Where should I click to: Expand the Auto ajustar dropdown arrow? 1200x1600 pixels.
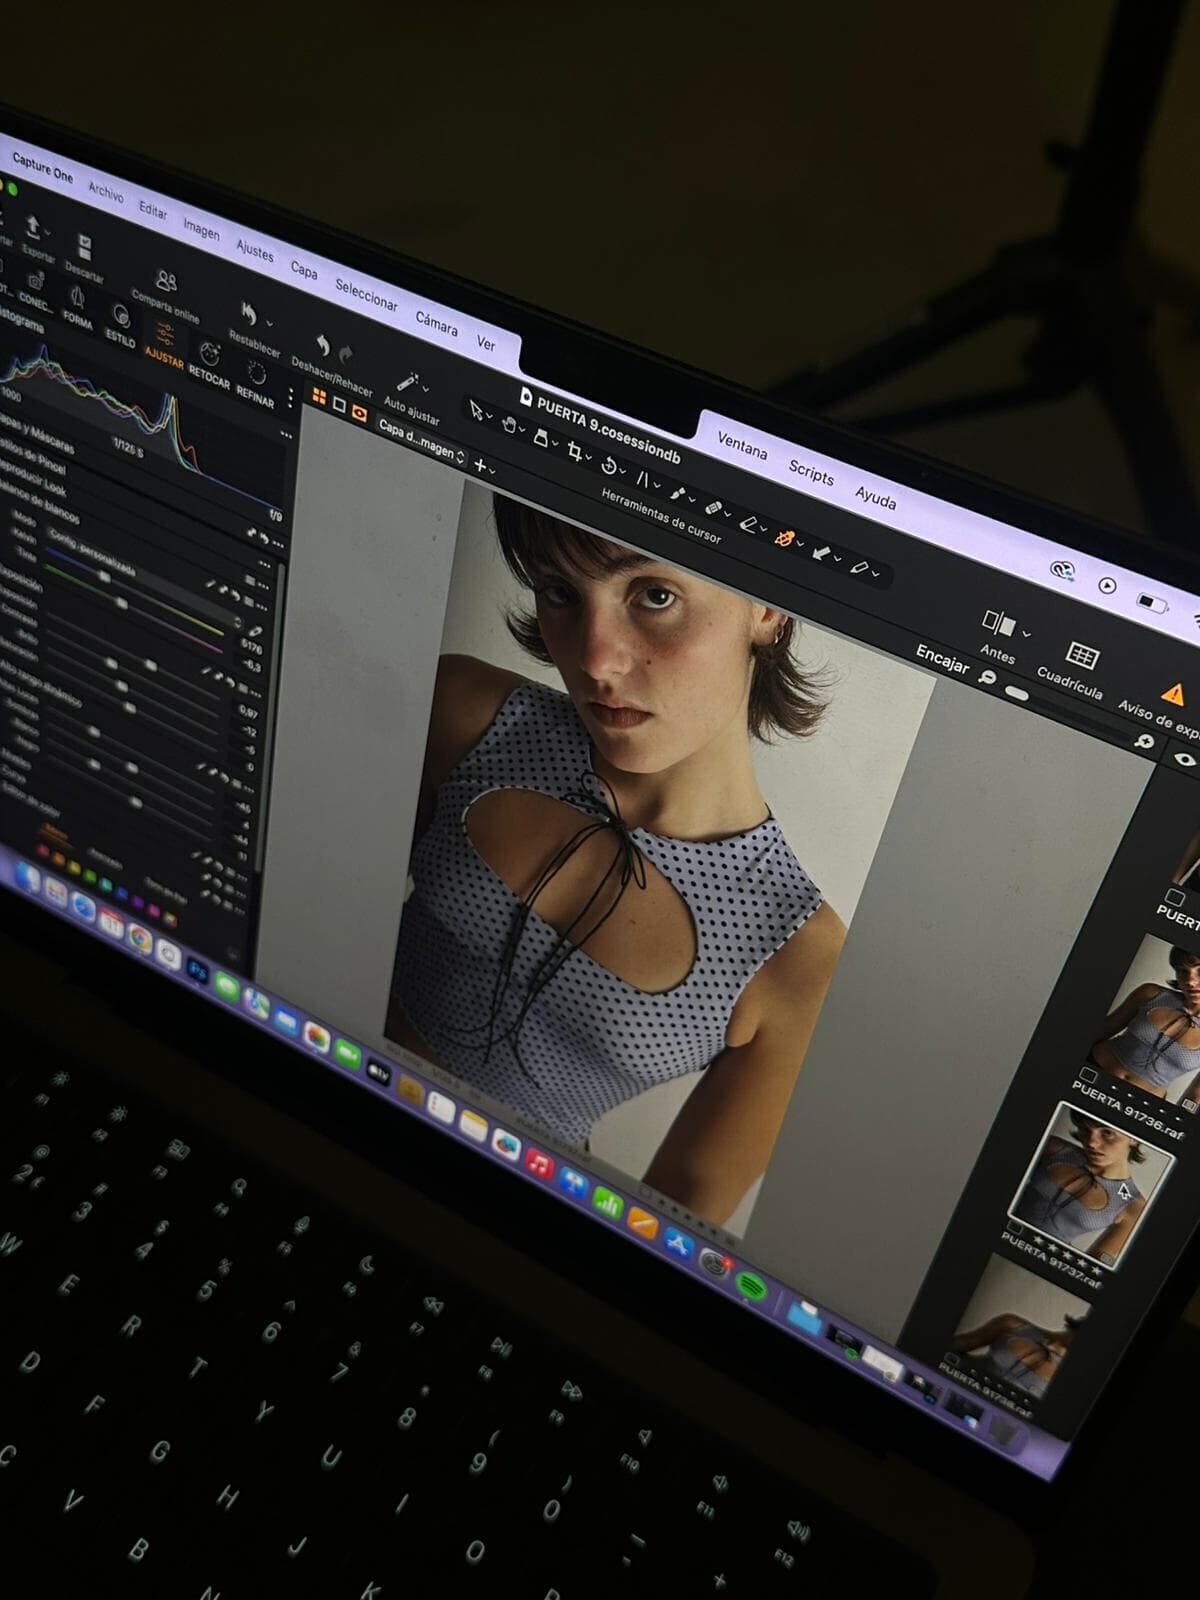click(425, 388)
